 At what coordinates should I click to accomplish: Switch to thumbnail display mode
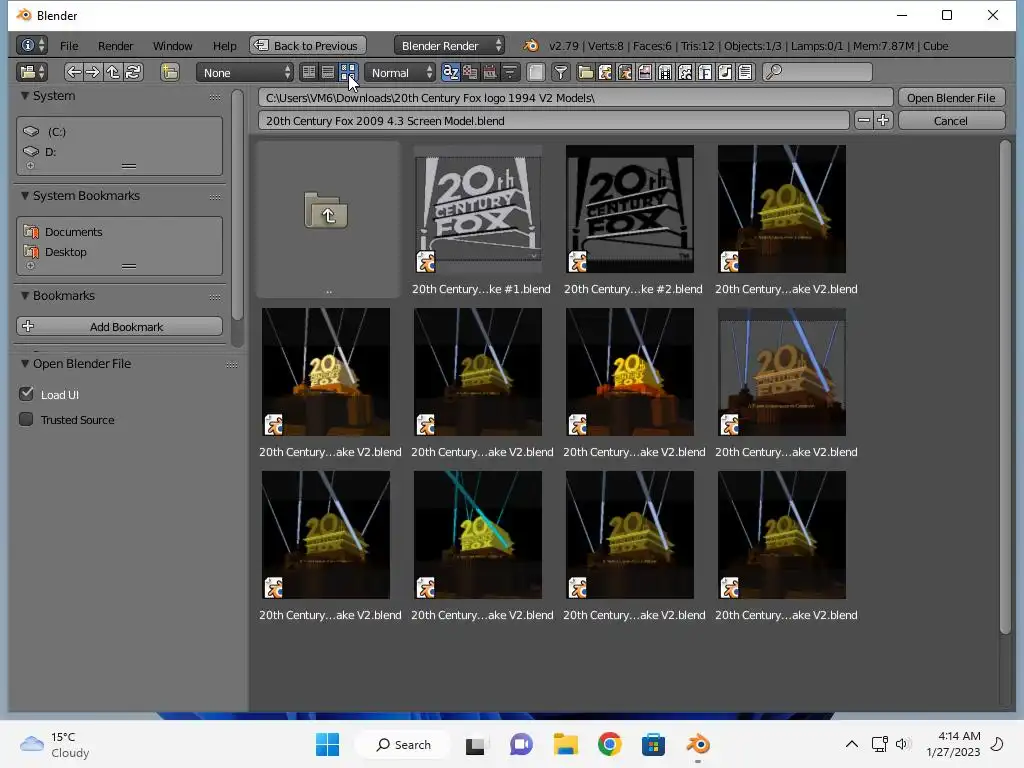[x=348, y=72]
